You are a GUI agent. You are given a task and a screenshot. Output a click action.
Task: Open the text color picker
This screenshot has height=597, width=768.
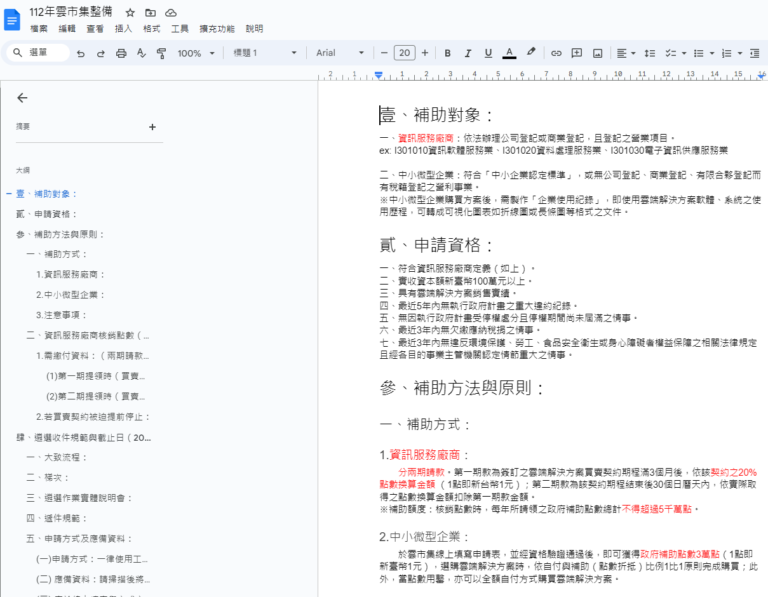click(x=509, y=53)
